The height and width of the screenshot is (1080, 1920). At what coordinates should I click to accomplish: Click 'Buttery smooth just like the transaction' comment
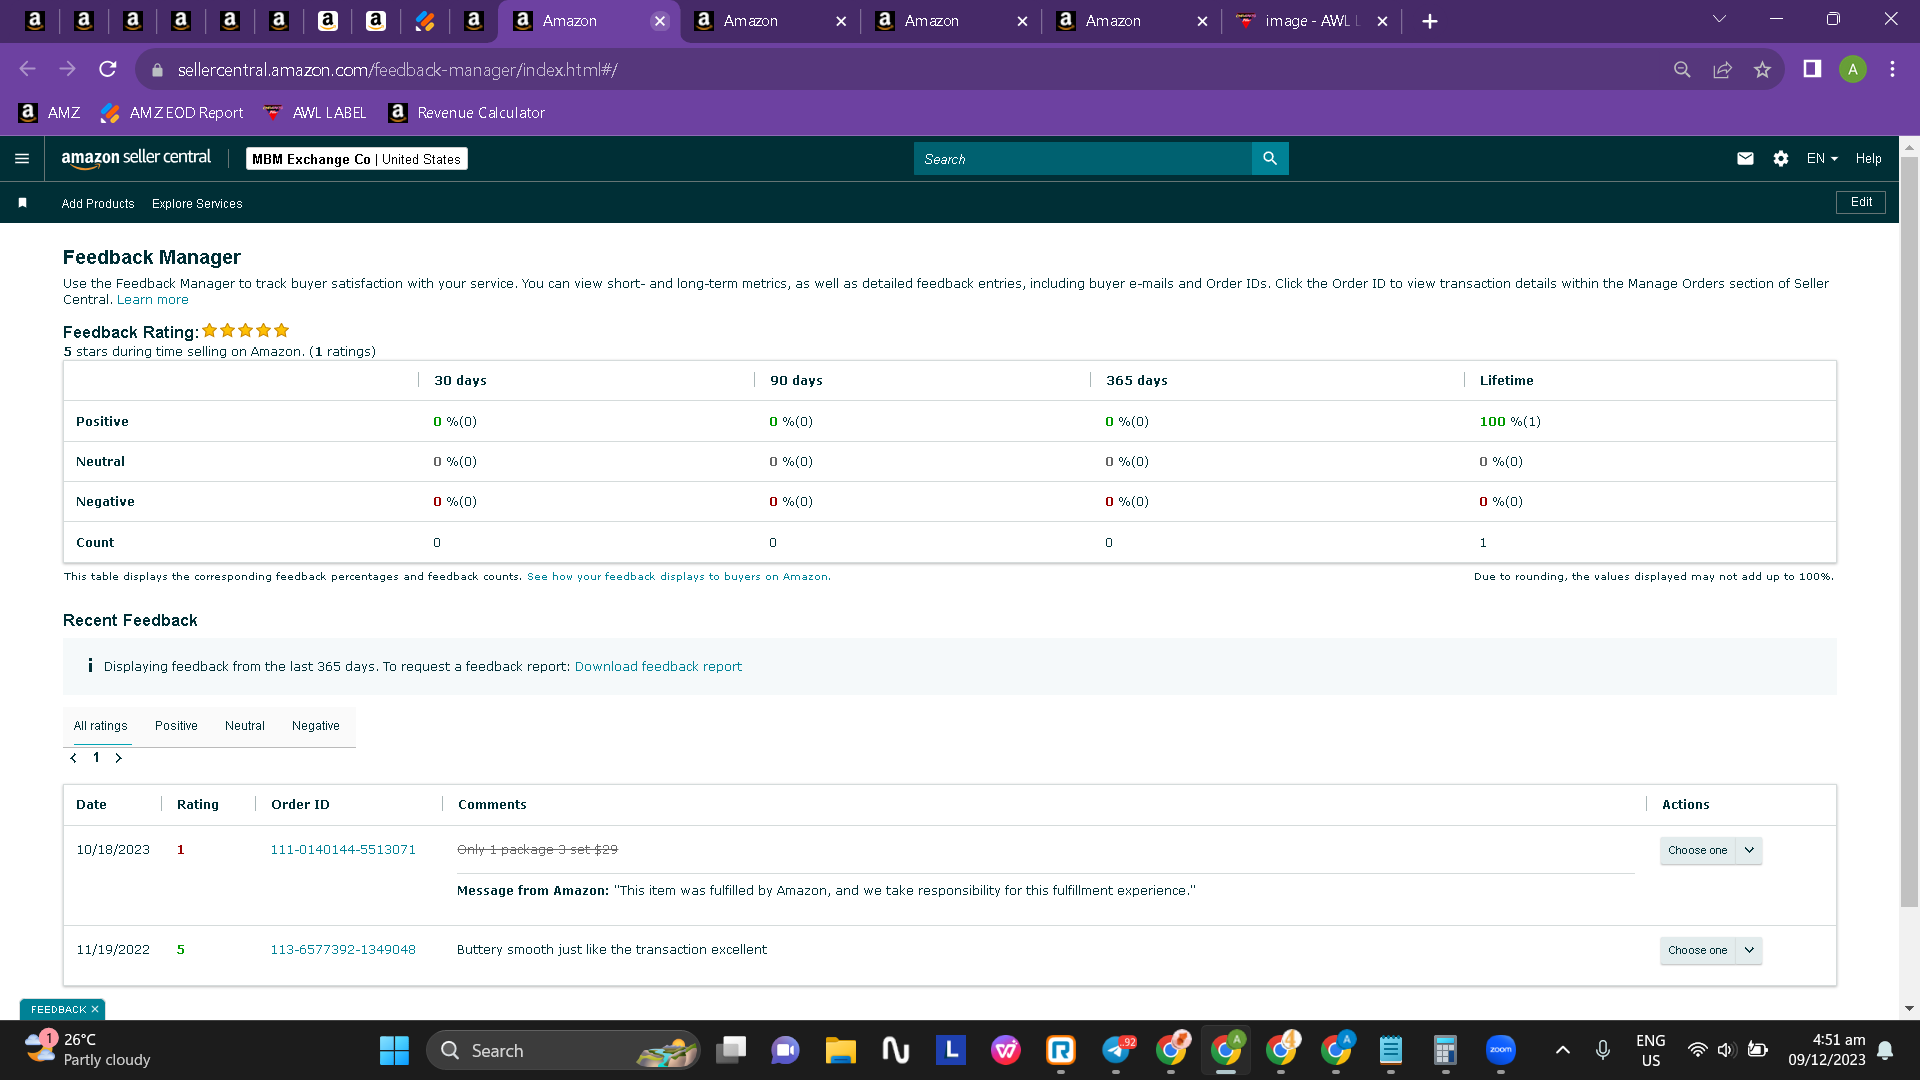tap(612, 950)
